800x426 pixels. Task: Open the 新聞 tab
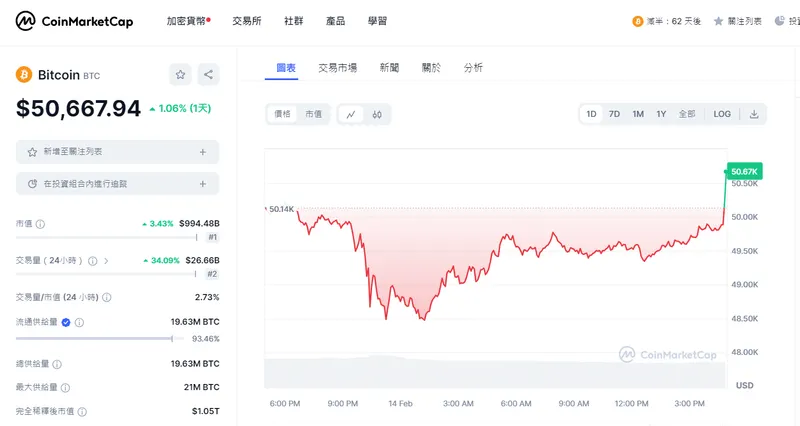(389, 67)
